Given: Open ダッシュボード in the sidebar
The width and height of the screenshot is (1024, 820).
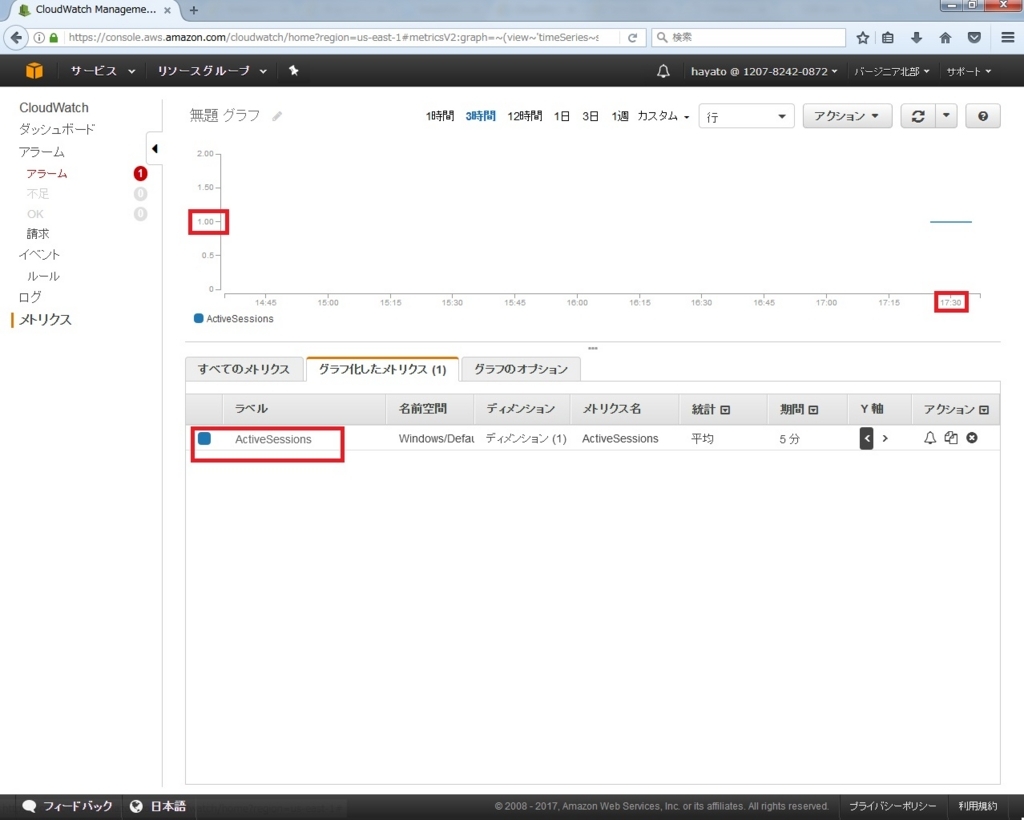Looking at the screenshot, I should (57, 129).
